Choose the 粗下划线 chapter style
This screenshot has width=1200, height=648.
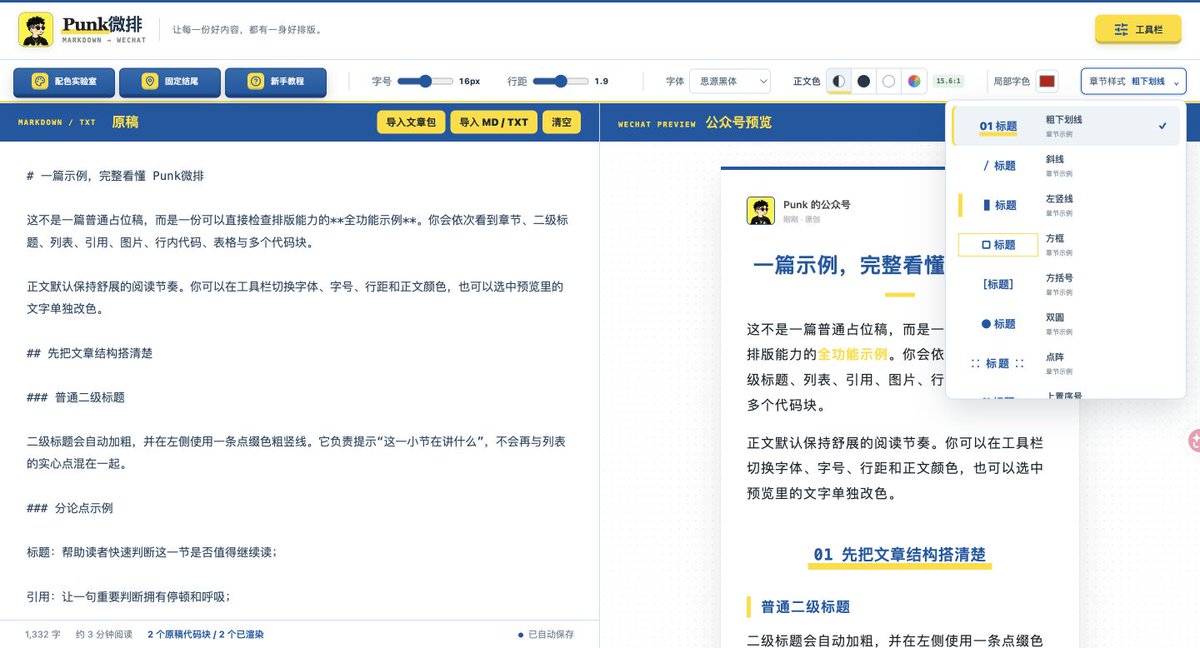(1066, 126)
